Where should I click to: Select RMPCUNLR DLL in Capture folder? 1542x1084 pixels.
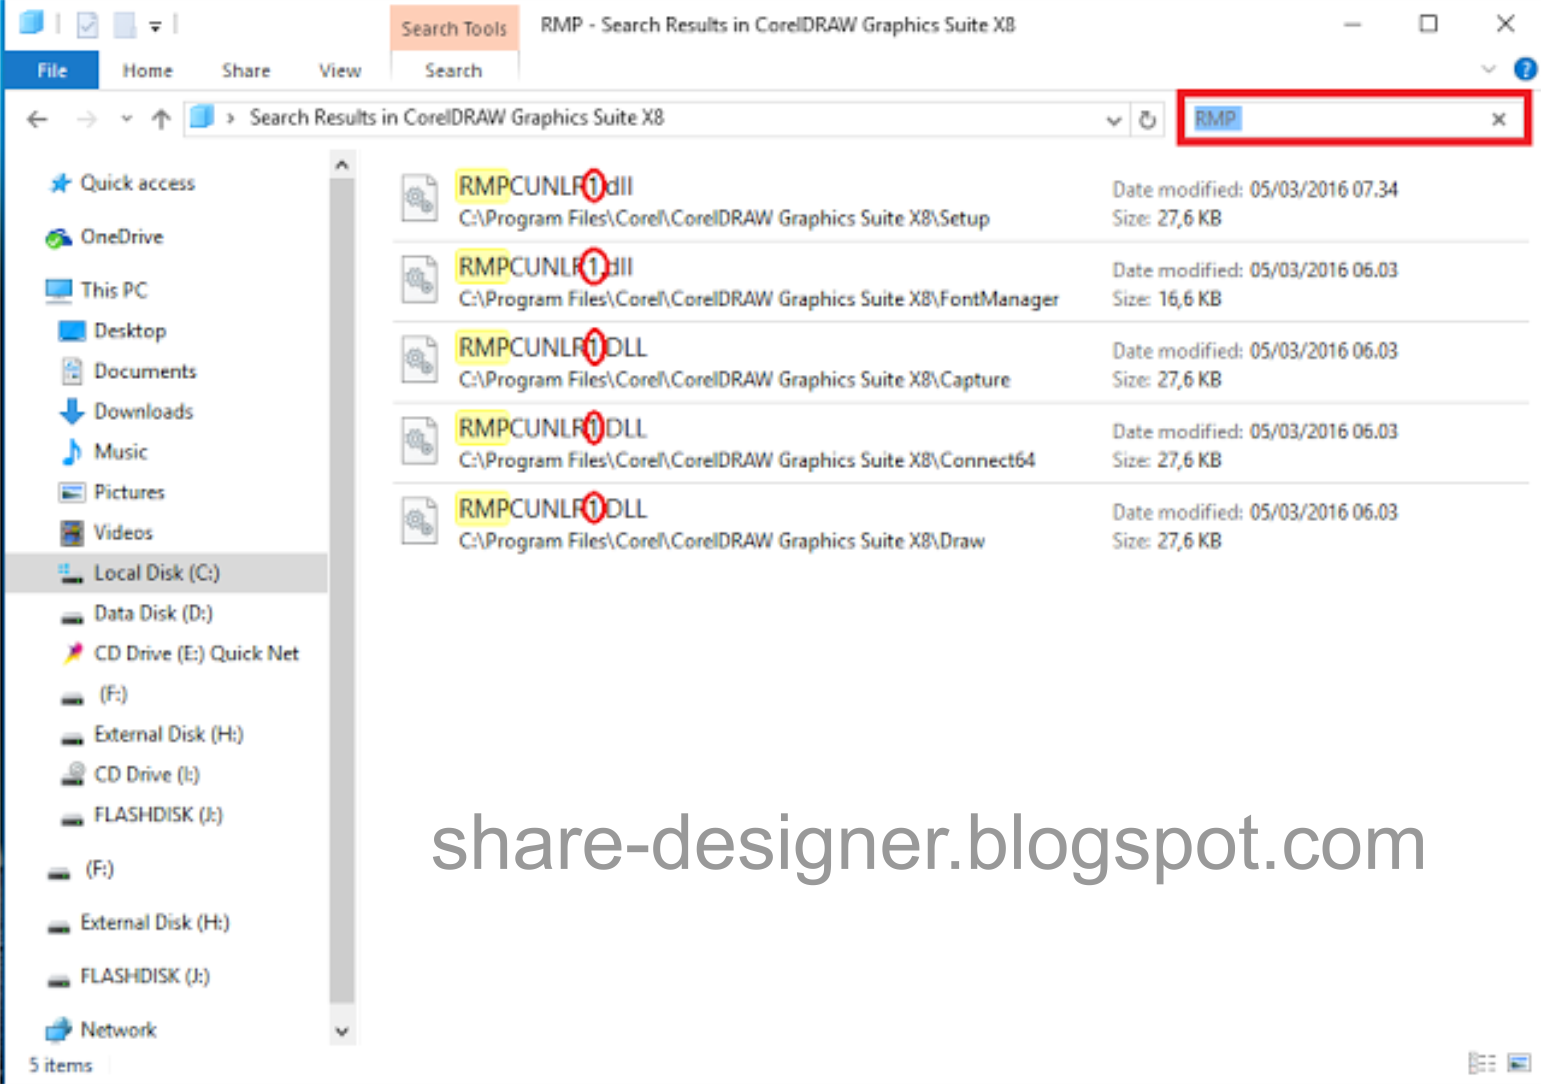tap(960, 362)
